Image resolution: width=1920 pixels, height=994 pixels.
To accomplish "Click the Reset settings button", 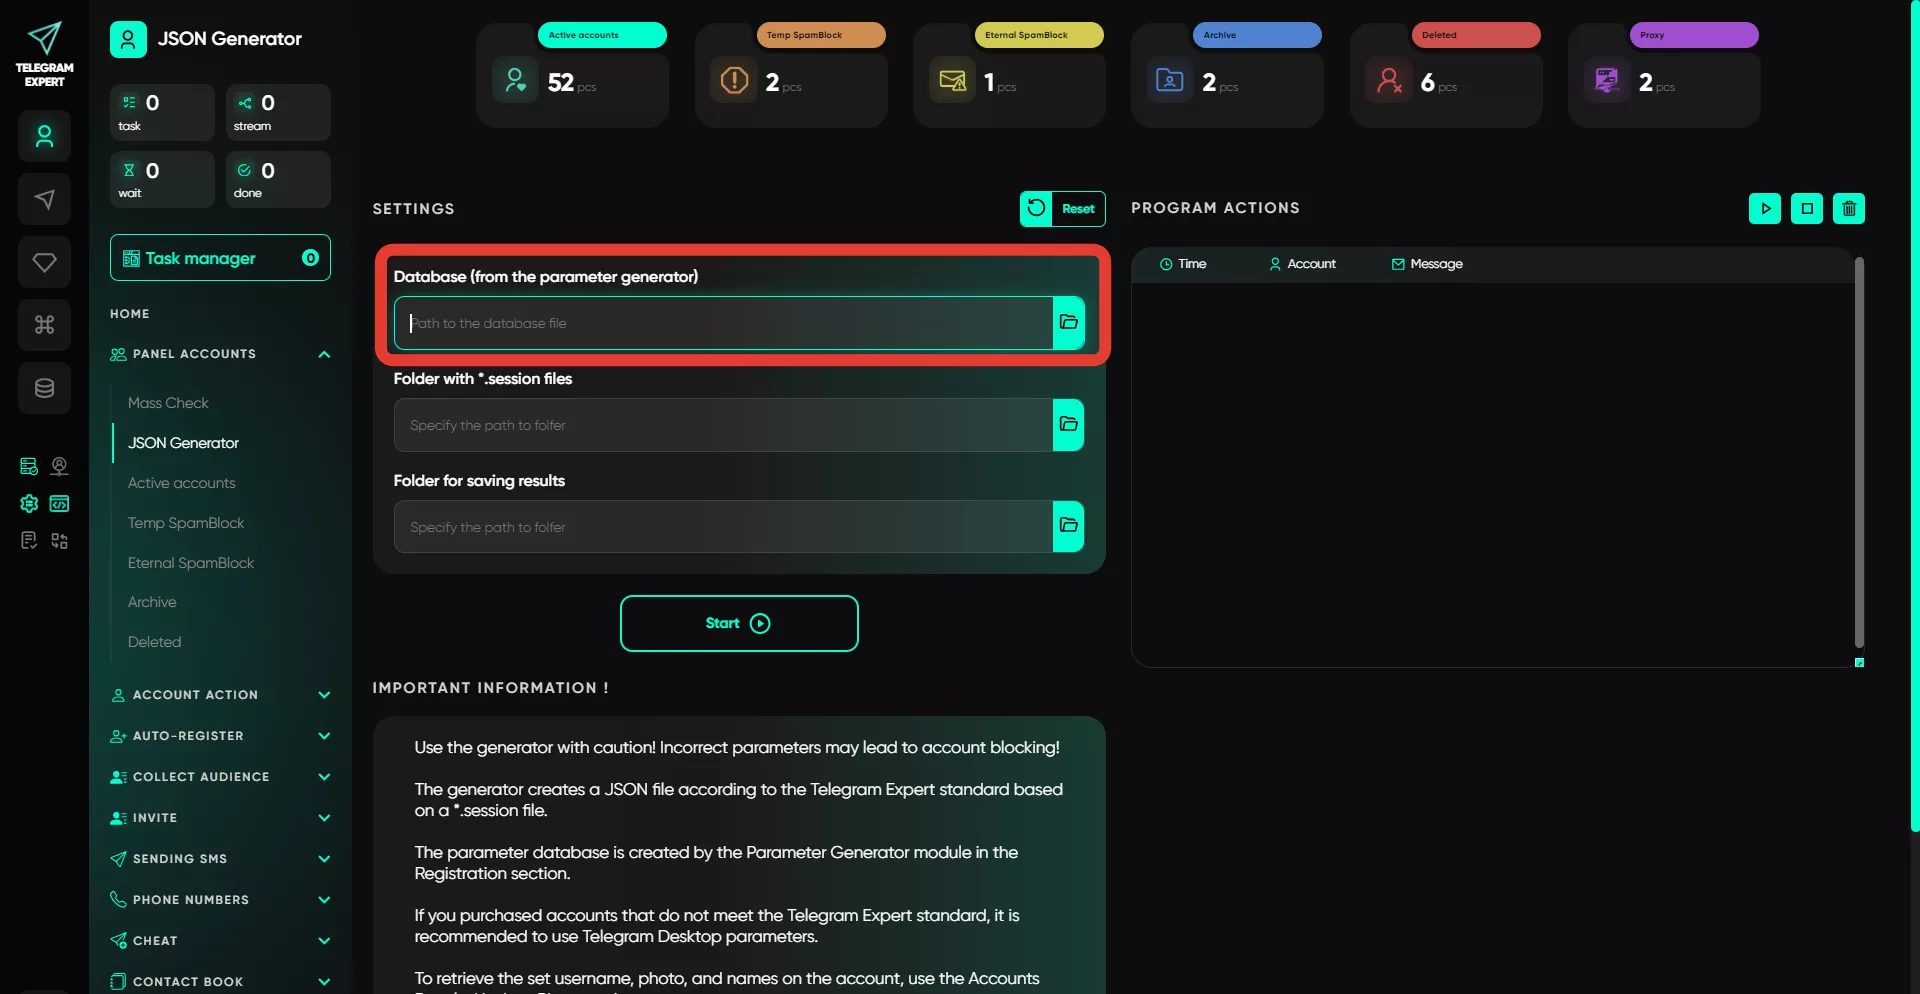I will pyautogui.click(x=1062, y=209).
